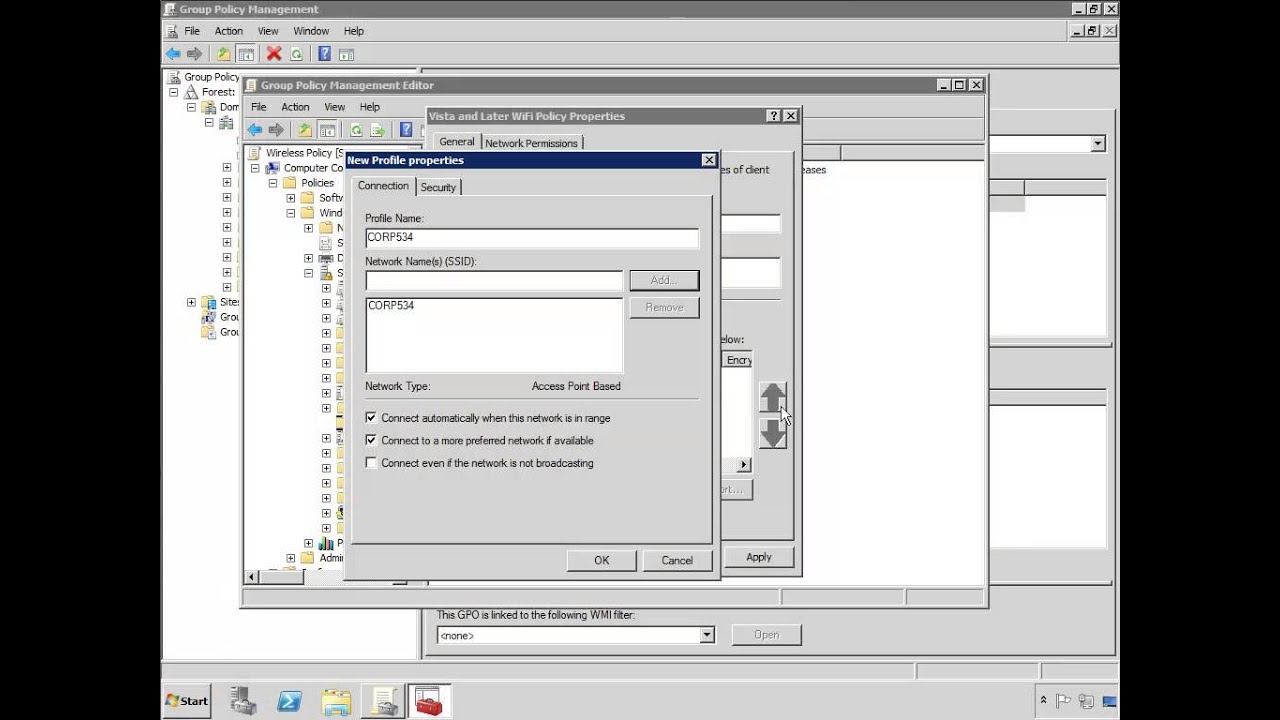Viewport: 1280px width, 720px height.
Task: Open View menu in Group Policy Management Editor
Action: click(x=334, y=107)
